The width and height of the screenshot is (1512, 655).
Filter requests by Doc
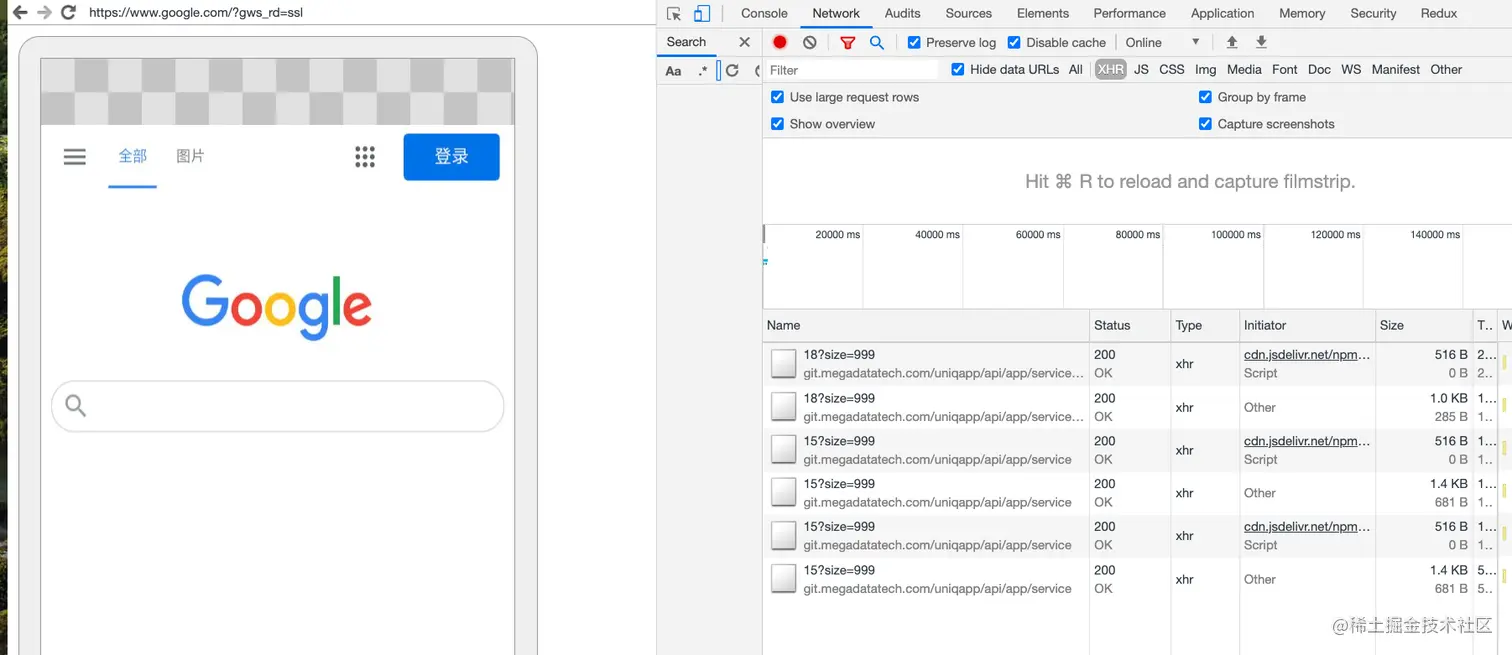[1319, 69]
